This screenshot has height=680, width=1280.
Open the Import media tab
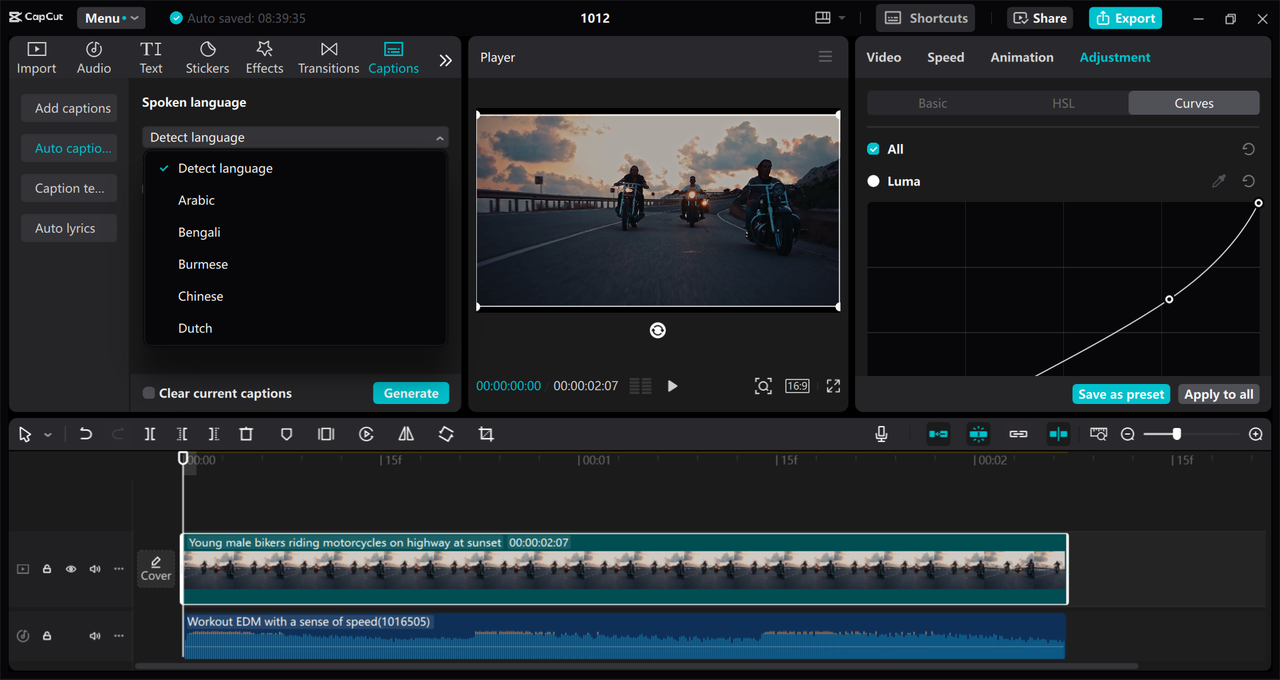[36, 58]
